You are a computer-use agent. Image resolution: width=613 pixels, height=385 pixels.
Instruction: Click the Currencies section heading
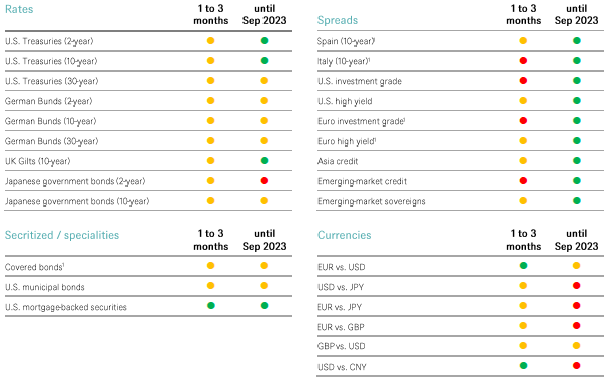344,235
